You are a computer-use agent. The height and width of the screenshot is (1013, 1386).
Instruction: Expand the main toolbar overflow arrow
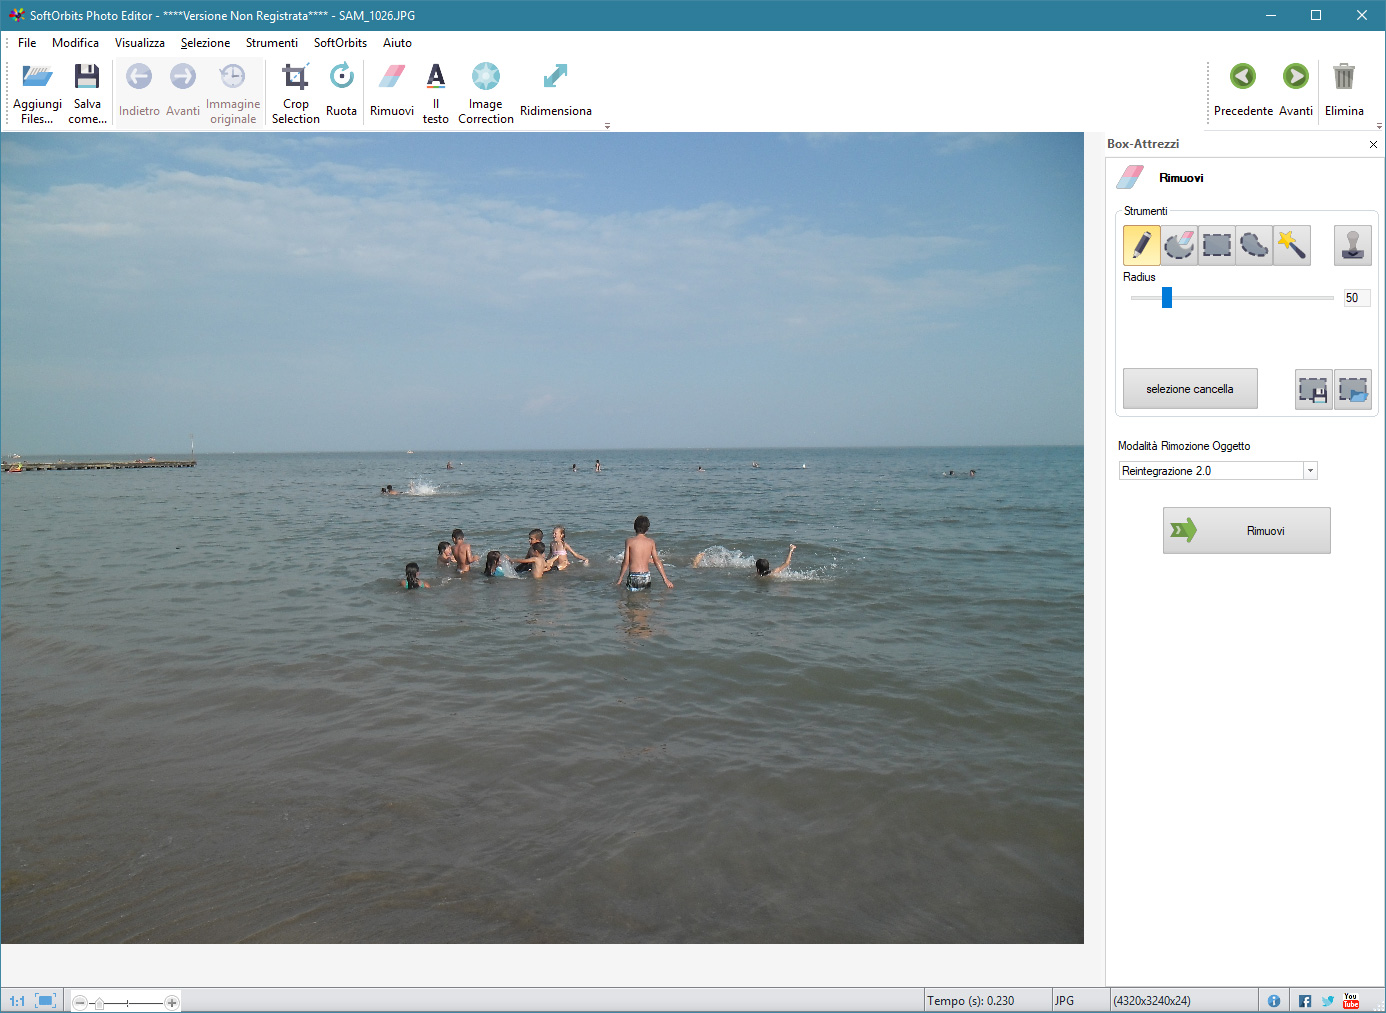pyautogui.click(x=607, y=126)
